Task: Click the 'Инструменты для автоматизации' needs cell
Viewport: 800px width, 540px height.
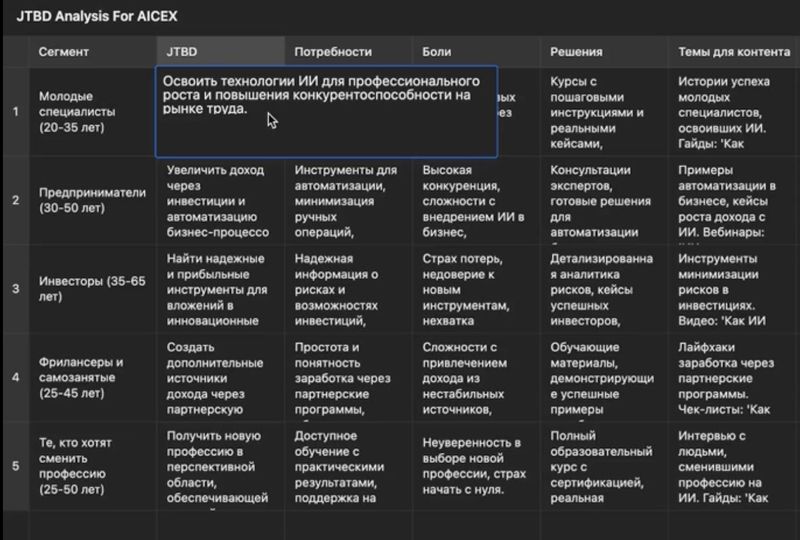Action: click(348, 201)
